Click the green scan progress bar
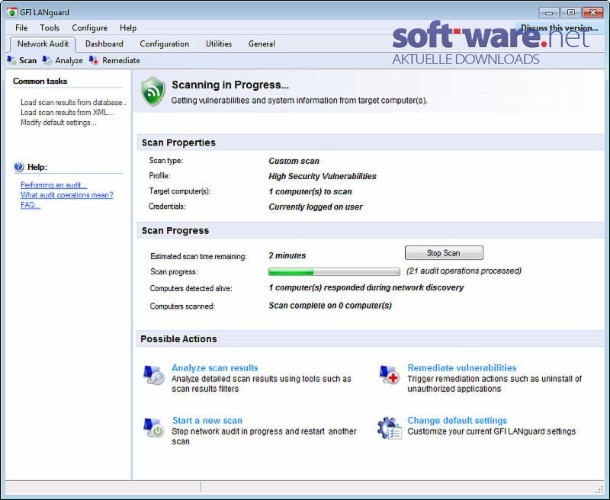610x500 pixels. tap(334, 272)
